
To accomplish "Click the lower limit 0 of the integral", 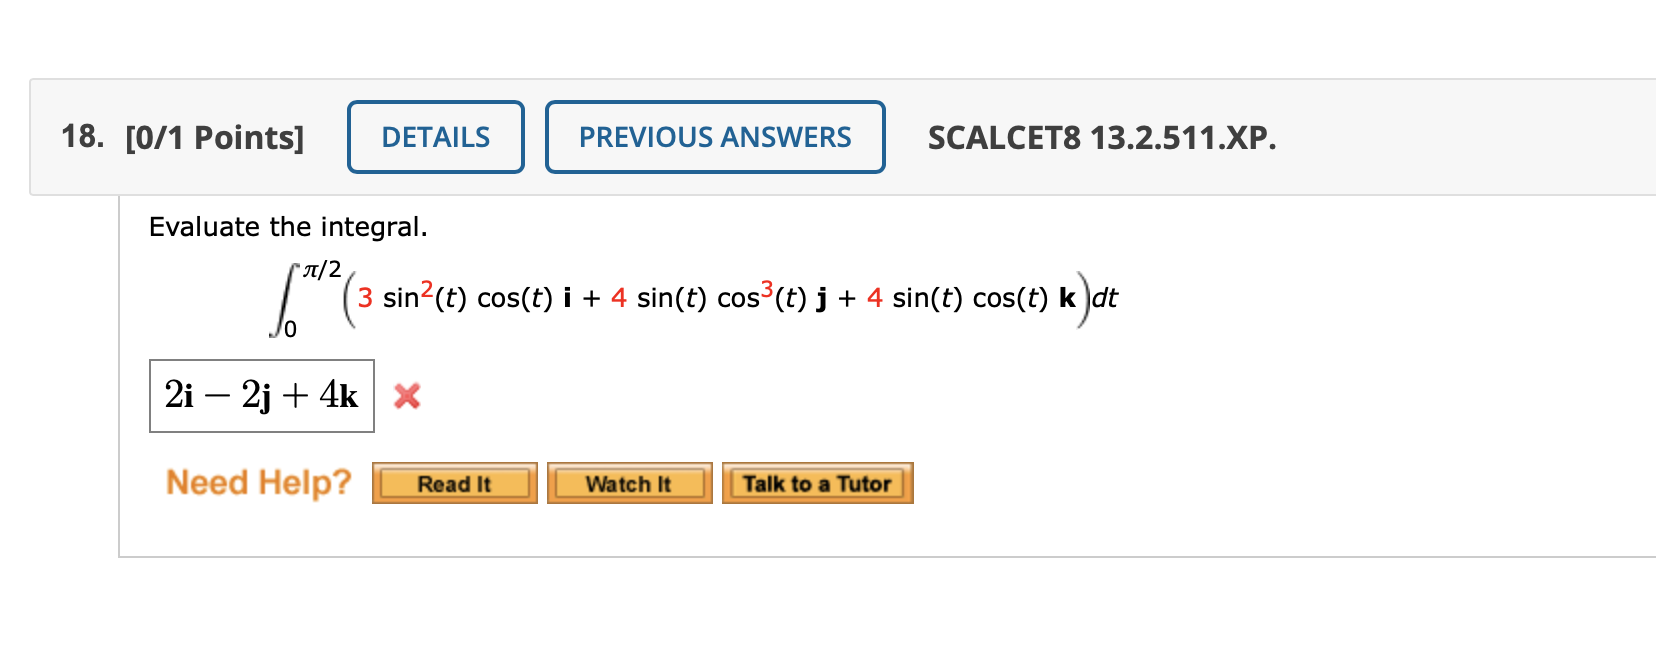I will pyautogui.click(x=291, y=328).
